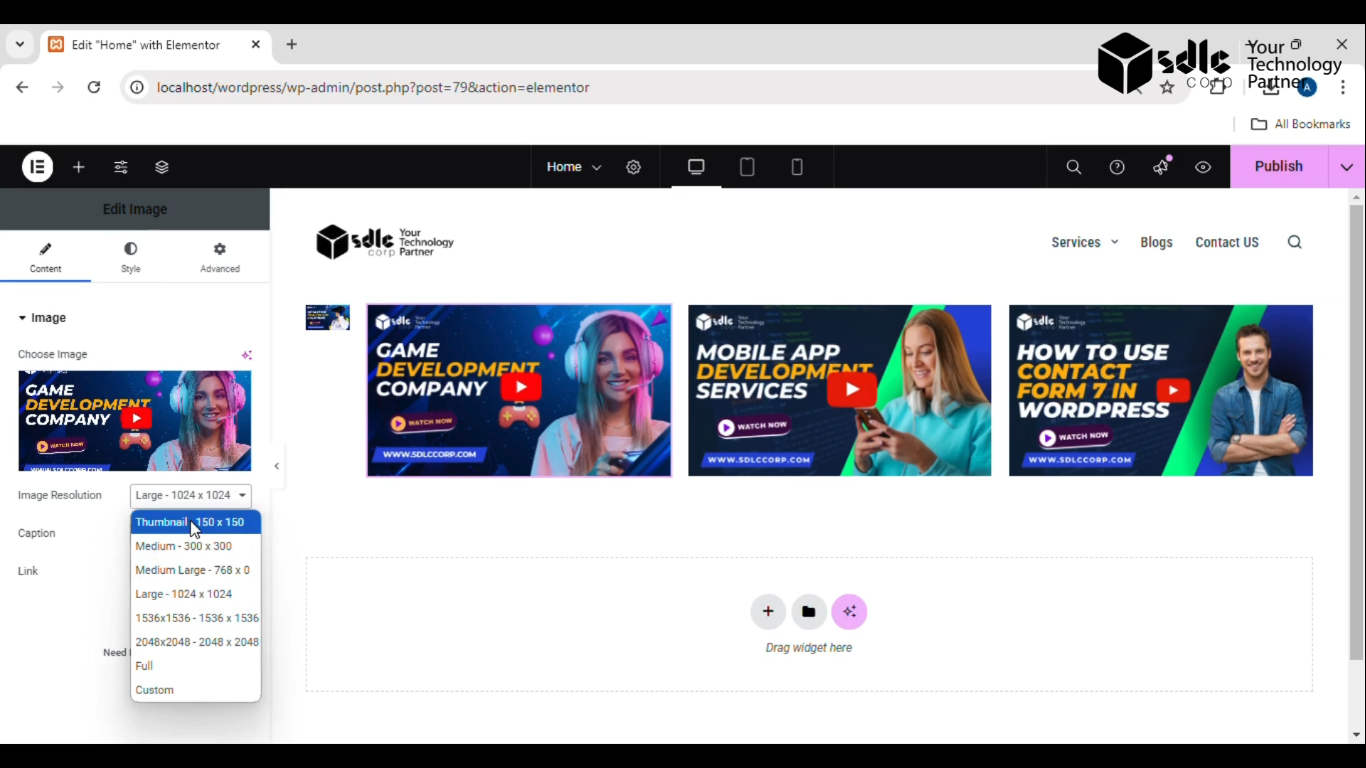1366x768 pixels.
Task: Click the AI sparkle next to Choose Image
Action: 246,355
